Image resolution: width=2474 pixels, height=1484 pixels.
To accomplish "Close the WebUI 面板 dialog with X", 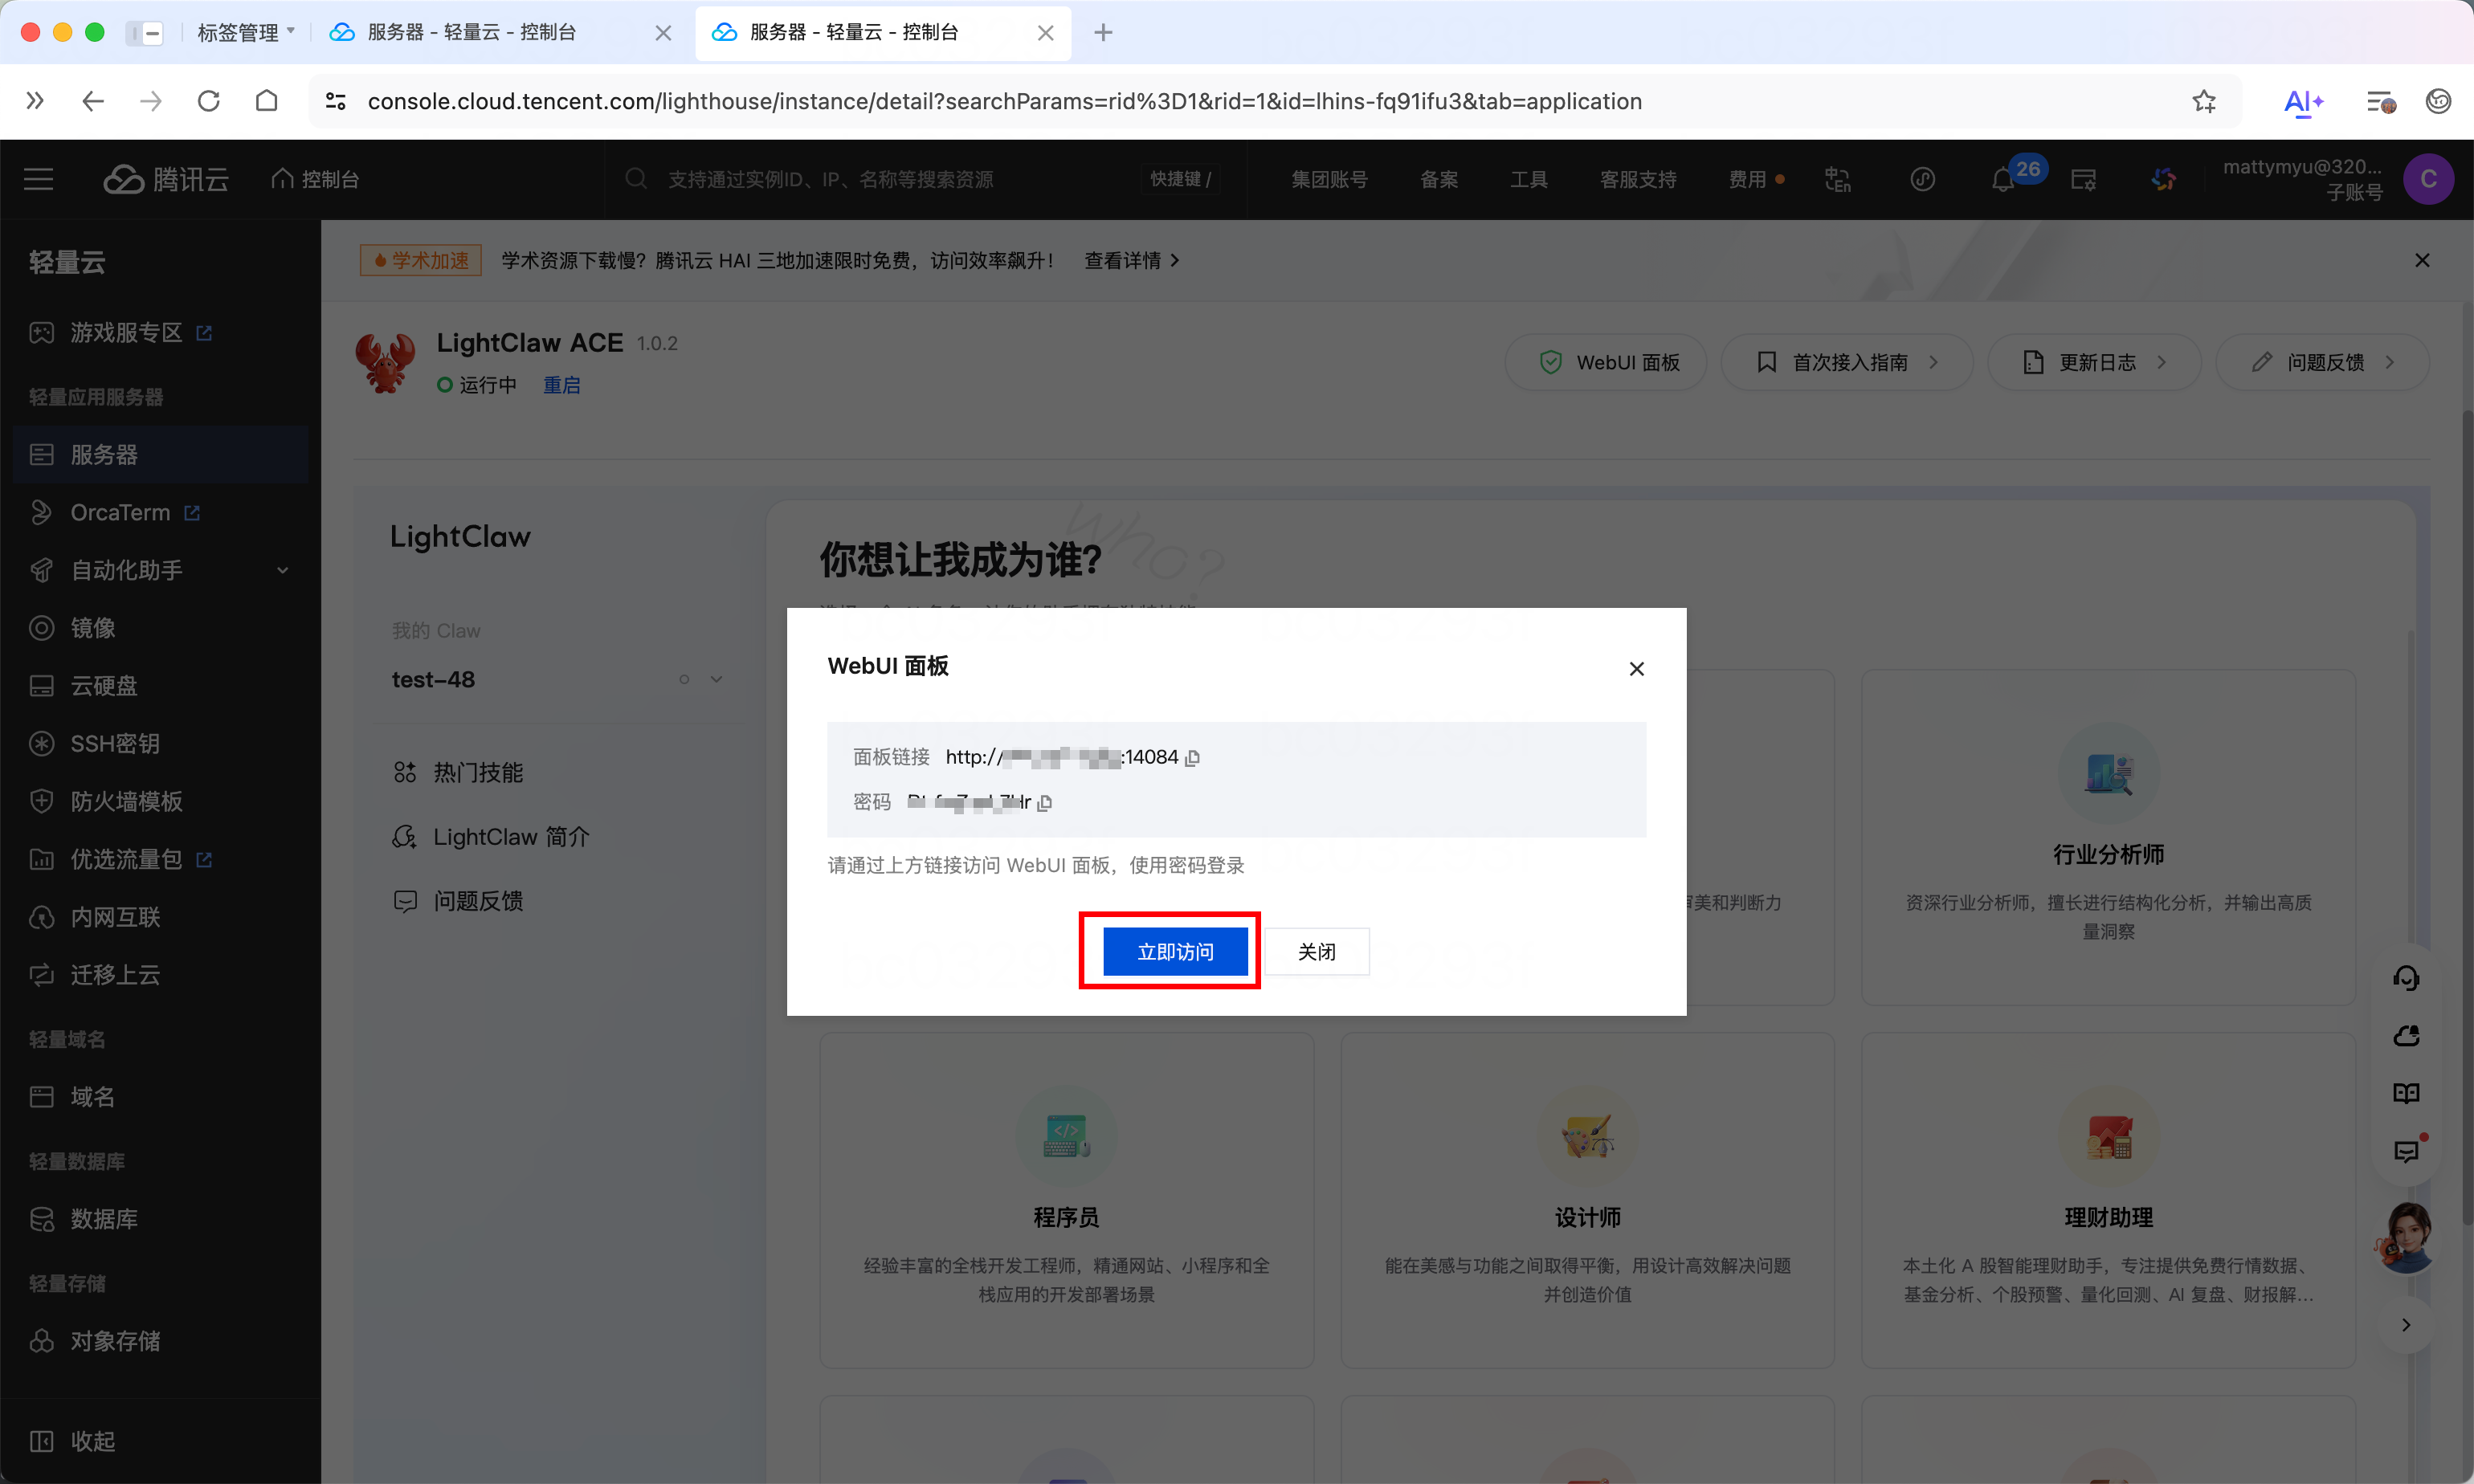I will click(x=1636, y=668).
